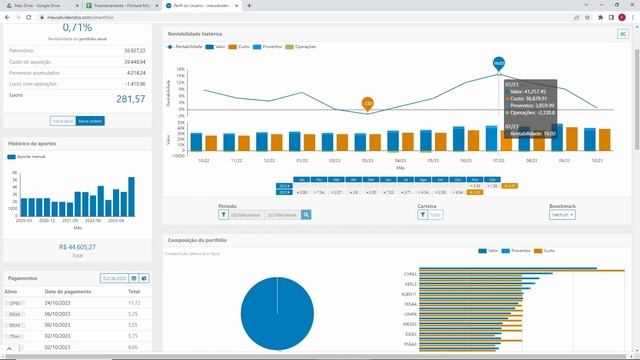Click the tallest bar in Histórico de aportes
Screen dimensions: 640x360
coord(131,197)
